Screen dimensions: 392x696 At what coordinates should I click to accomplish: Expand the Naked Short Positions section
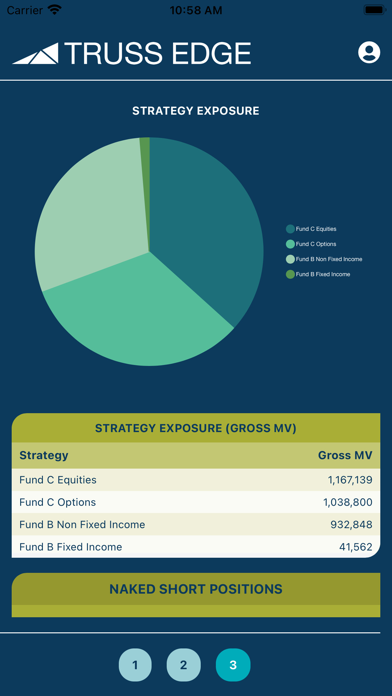(x=196, y=589)
